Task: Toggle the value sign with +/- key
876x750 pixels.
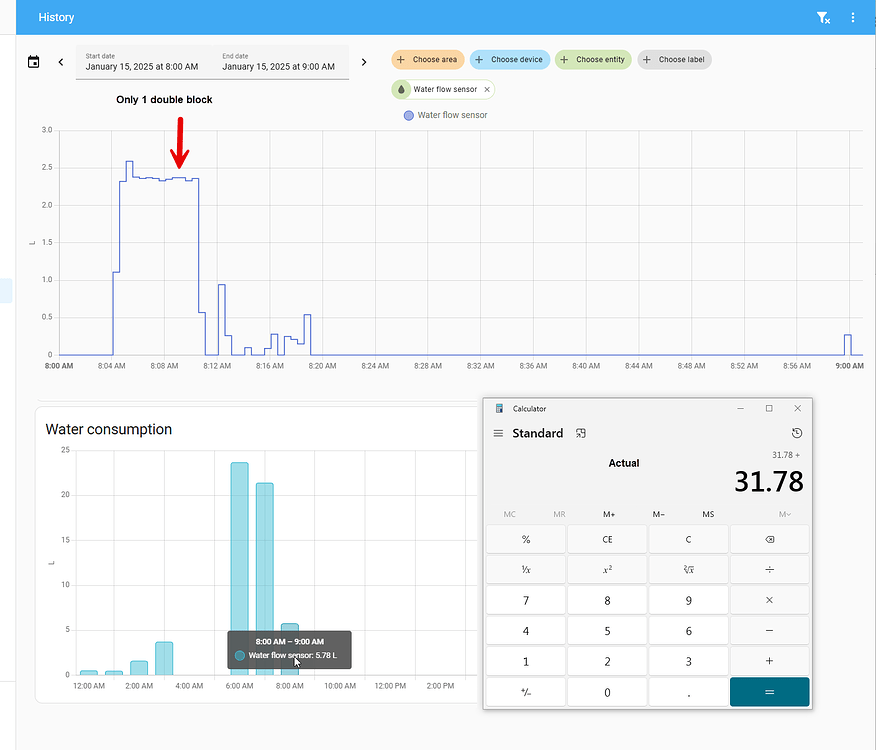Action: click(525, 691)
